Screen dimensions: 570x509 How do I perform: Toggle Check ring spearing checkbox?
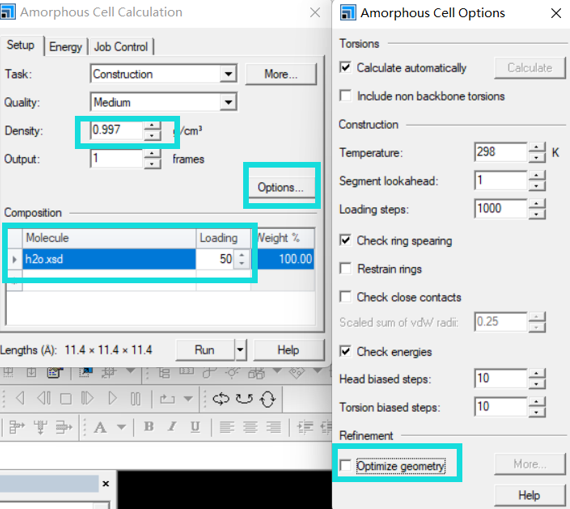pyautogui.click(x=345, y=240)
